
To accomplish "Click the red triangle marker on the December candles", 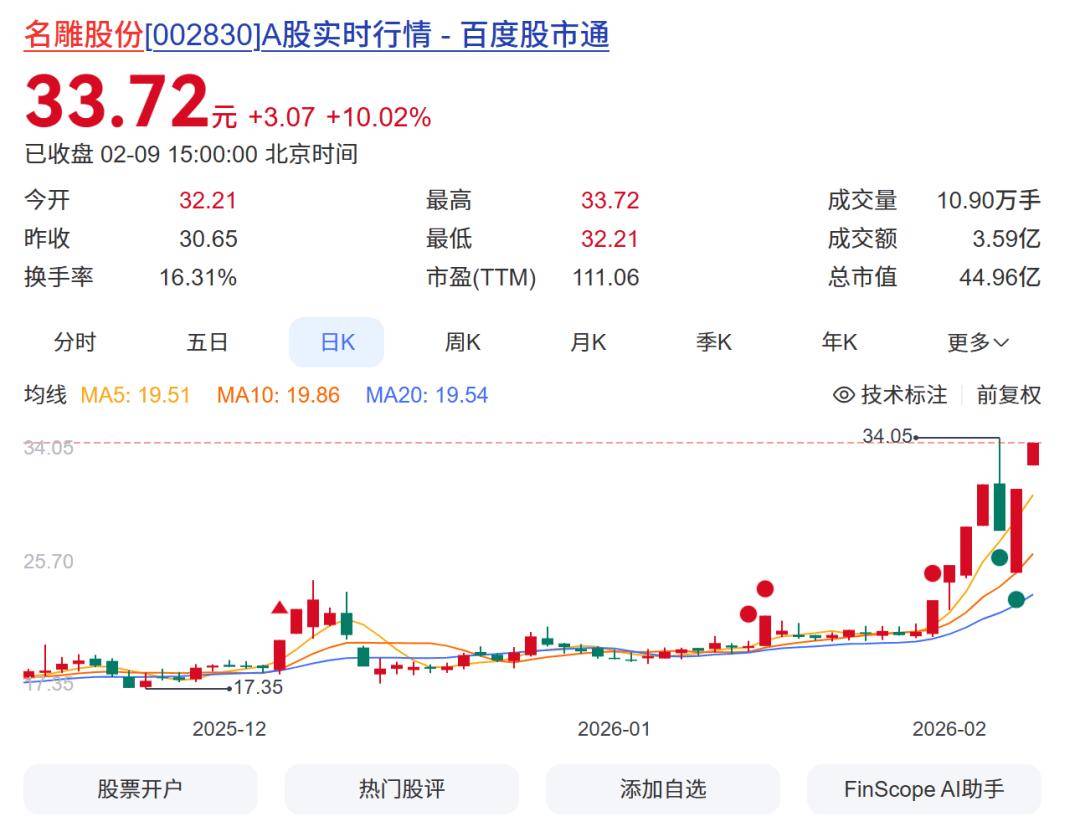I will (x=280, y=607).
